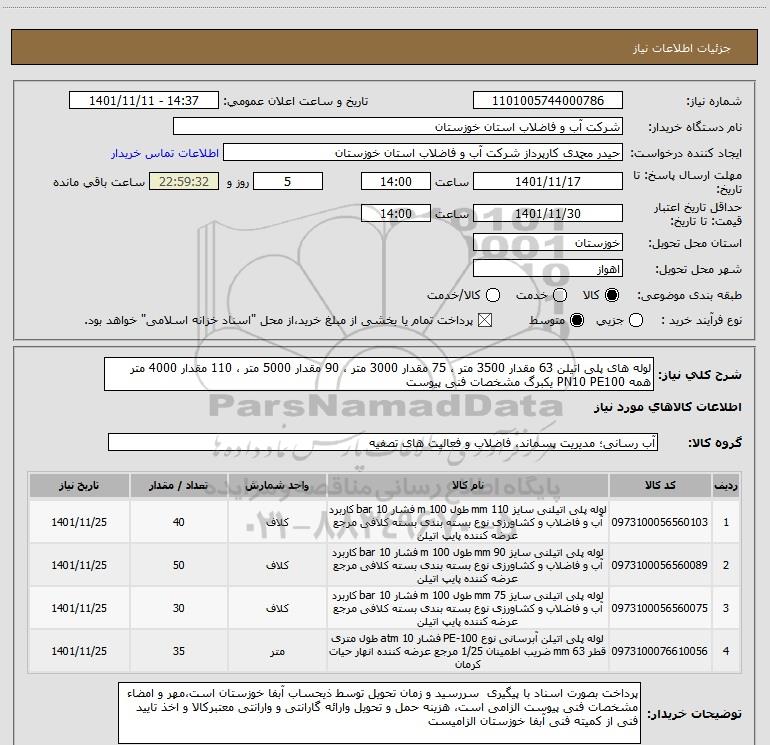Click the response deadline hour 14:00 field
Image resolution: width=770 pixels, height=745 pixels.
pos(396,182)
